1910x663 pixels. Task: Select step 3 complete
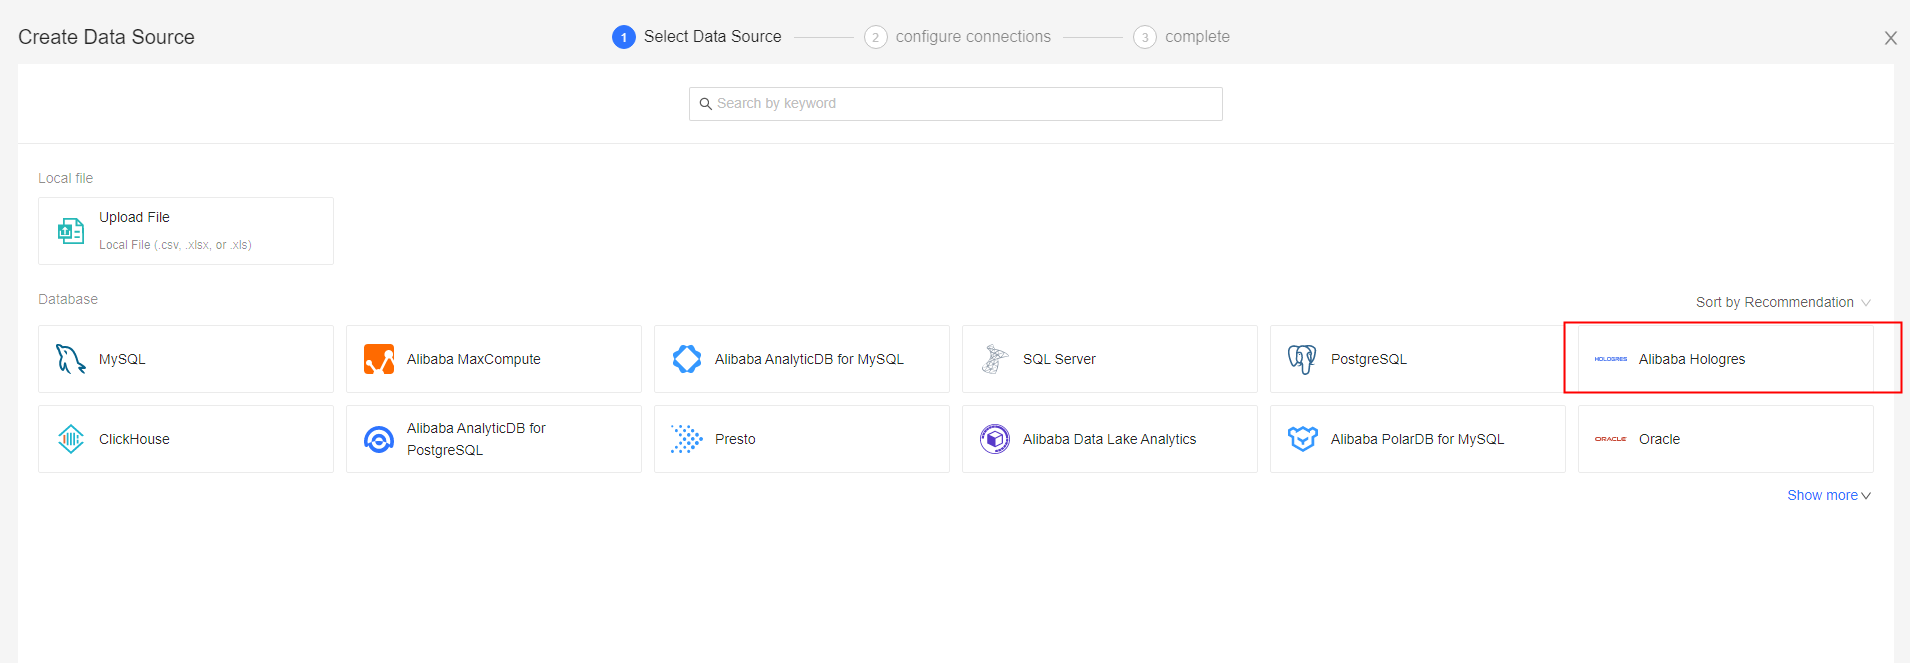coord(1181,37)
